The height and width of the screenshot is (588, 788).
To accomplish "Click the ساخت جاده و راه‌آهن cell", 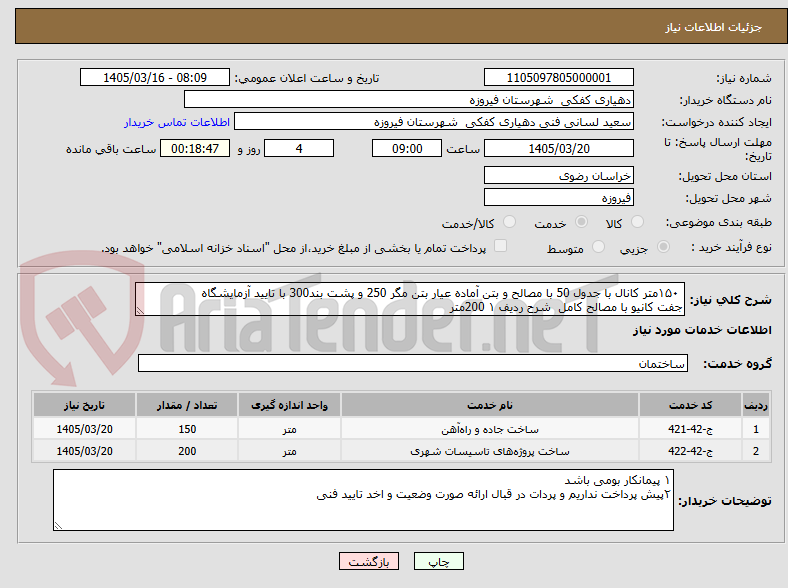I will click(x=490, y=429).
